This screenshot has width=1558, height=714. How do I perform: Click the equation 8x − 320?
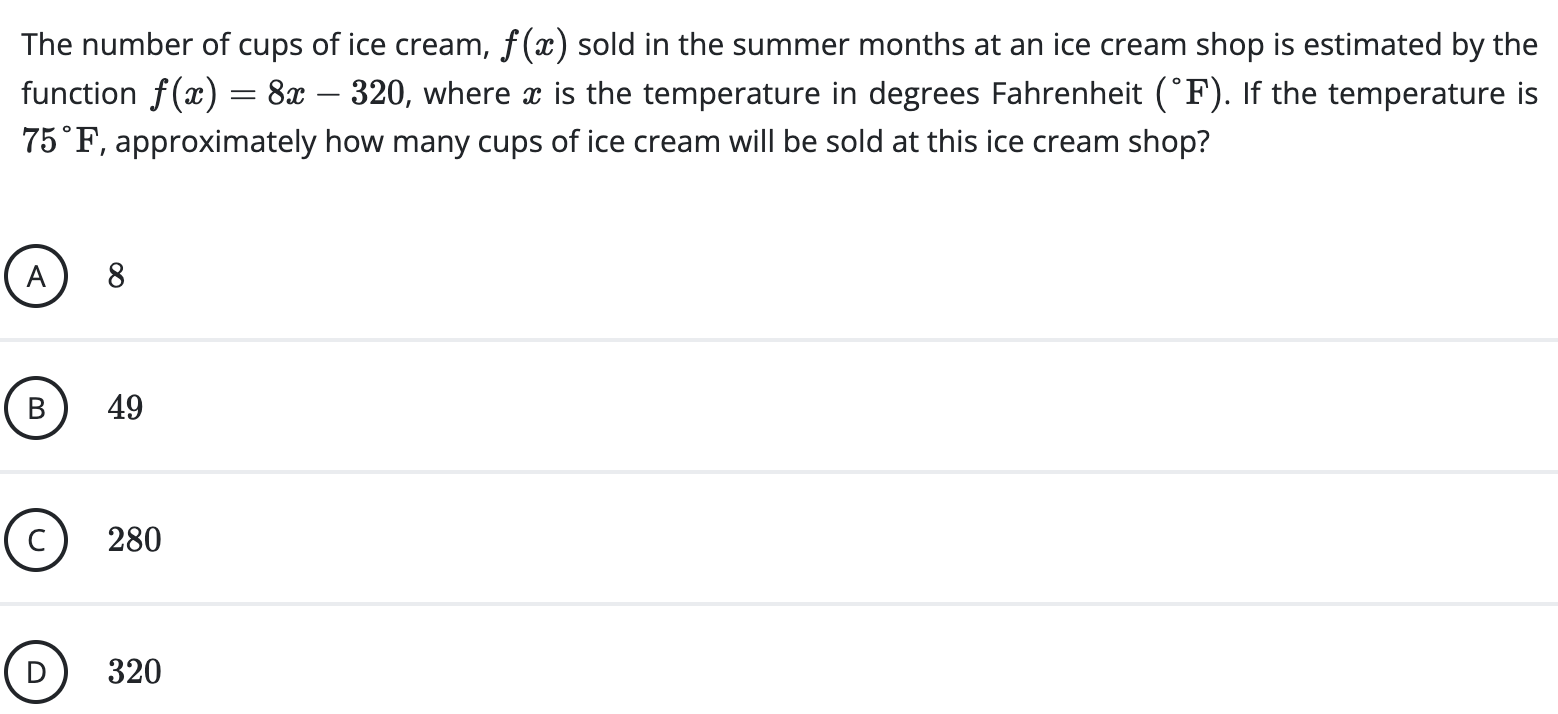pos(335,94)
